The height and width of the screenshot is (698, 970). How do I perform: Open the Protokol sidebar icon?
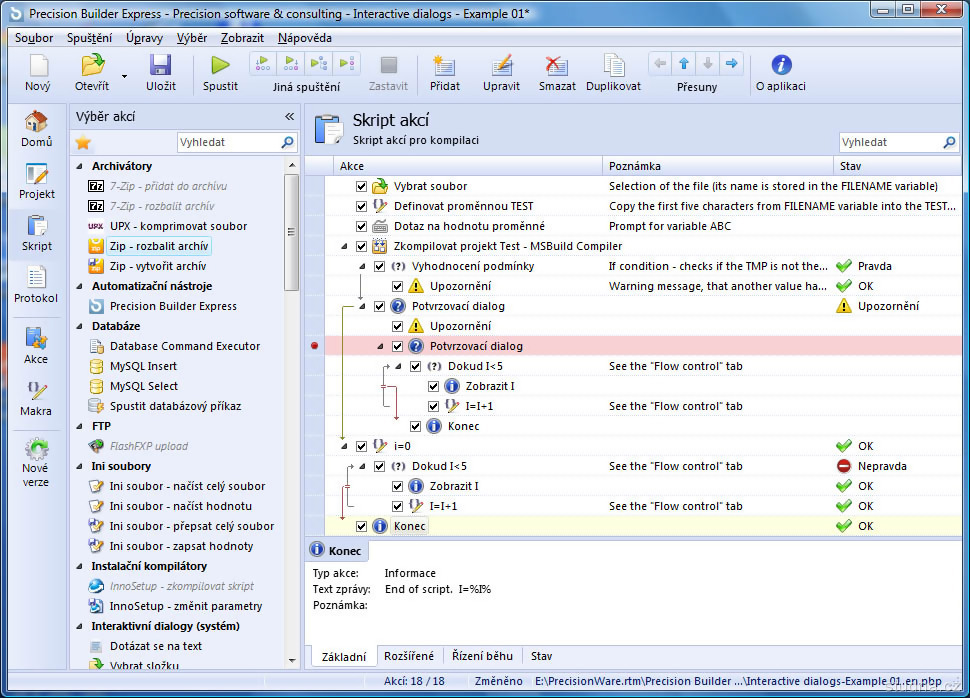point(36,277)
